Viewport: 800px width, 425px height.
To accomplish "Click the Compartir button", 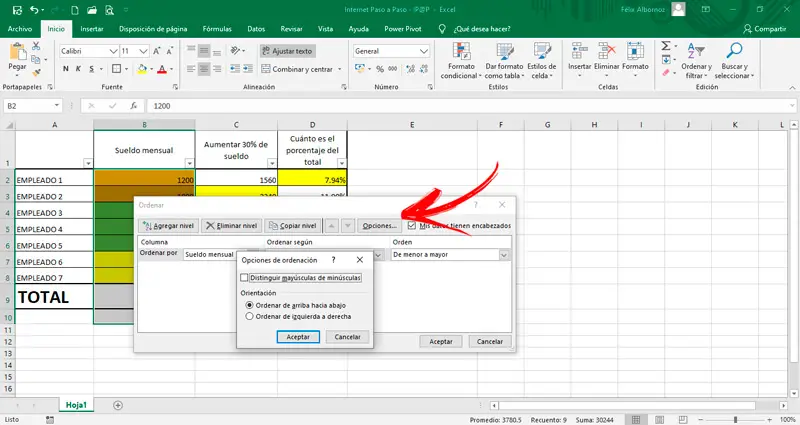I will click(x=764, y=29).
